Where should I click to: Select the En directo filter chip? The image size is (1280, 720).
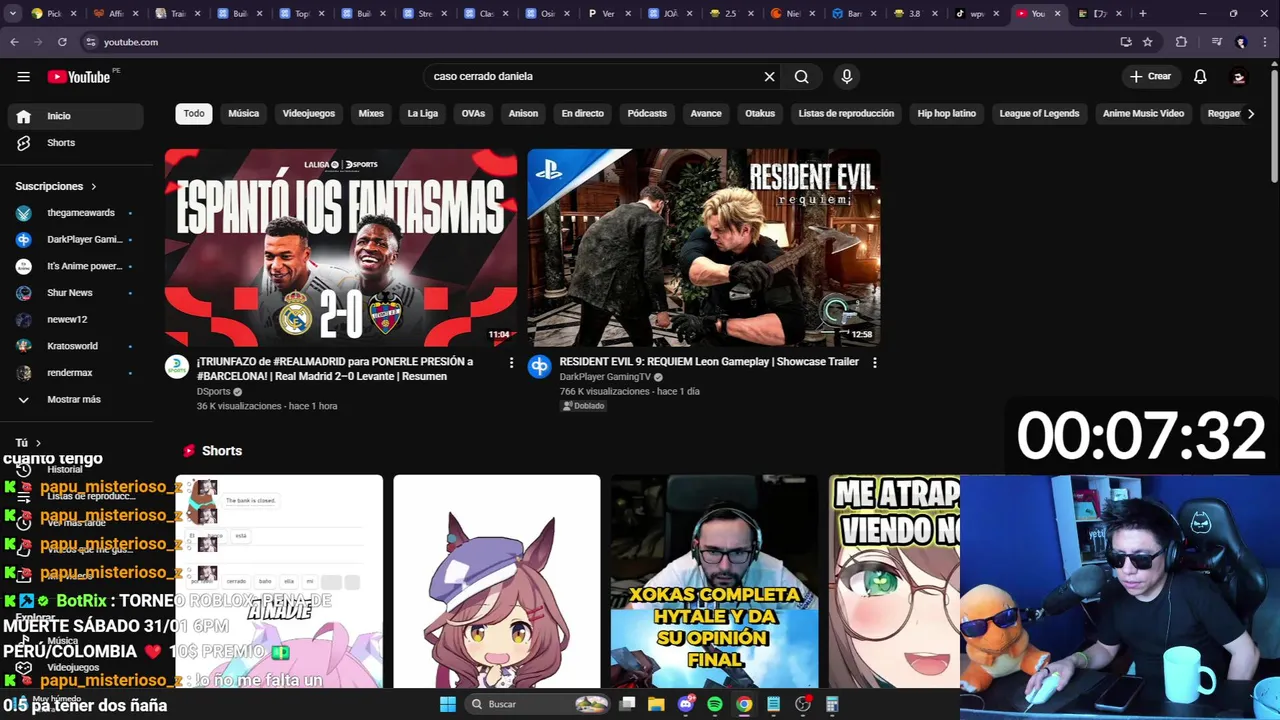coord(582,114)
